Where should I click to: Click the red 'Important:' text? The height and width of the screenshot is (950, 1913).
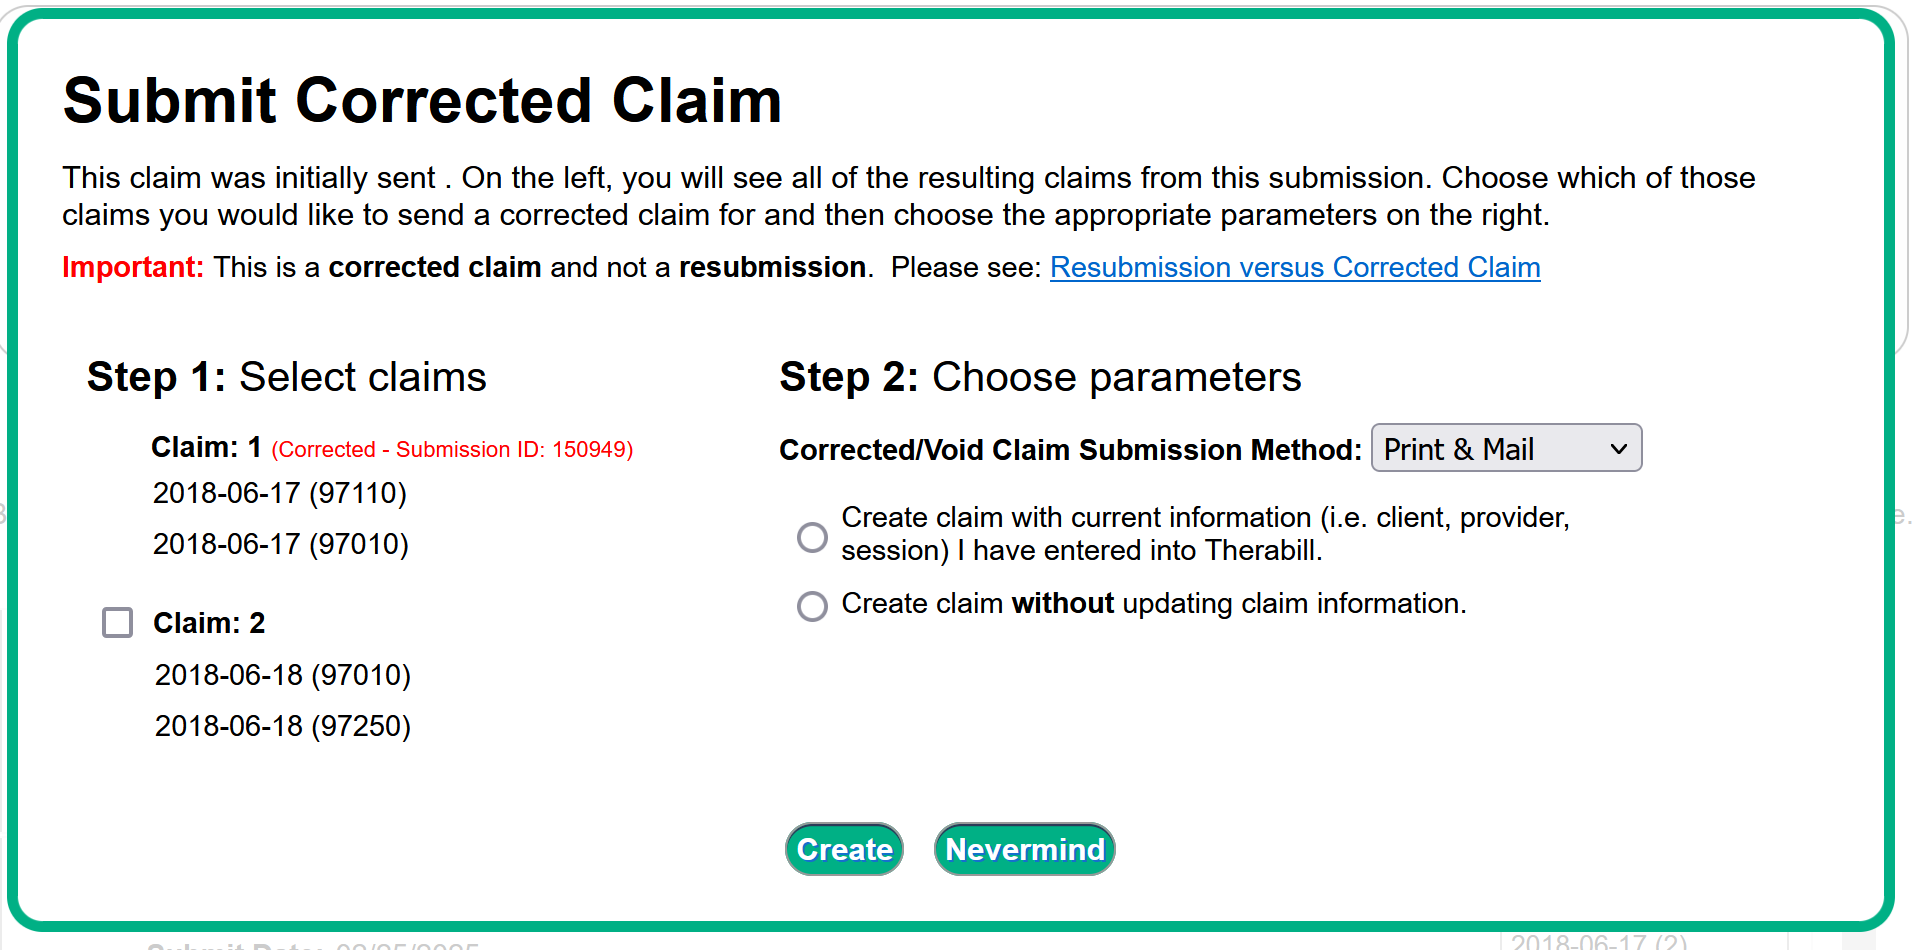coord(133,268)
